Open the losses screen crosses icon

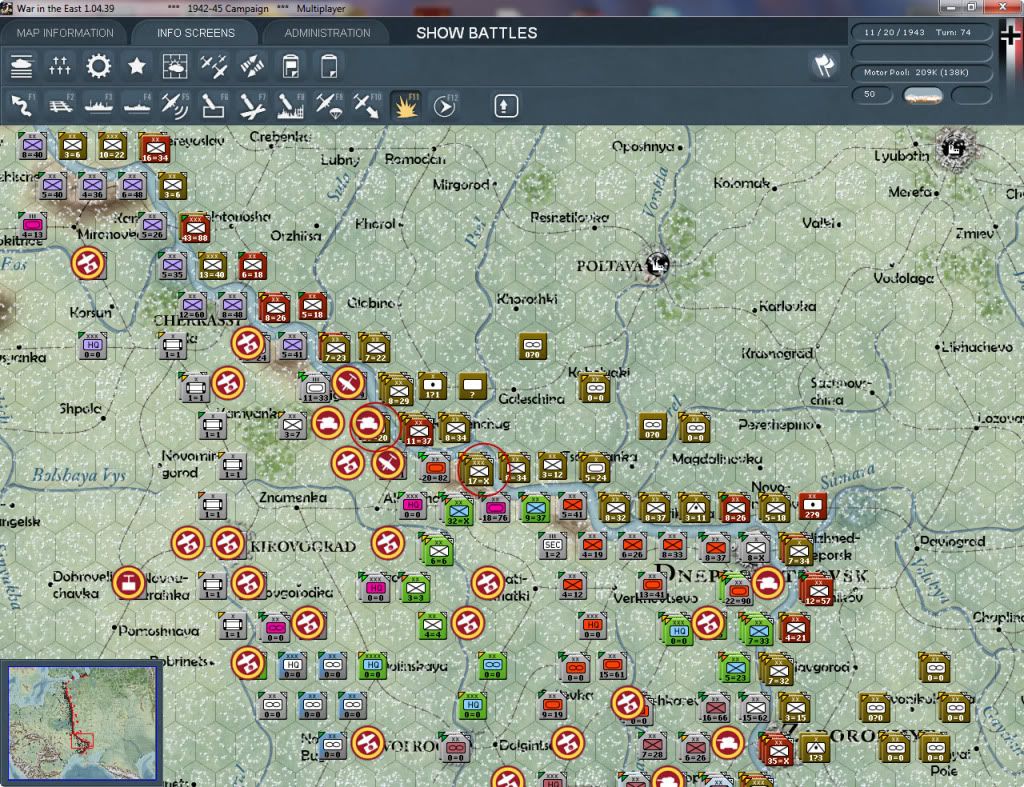pos(59,67)
